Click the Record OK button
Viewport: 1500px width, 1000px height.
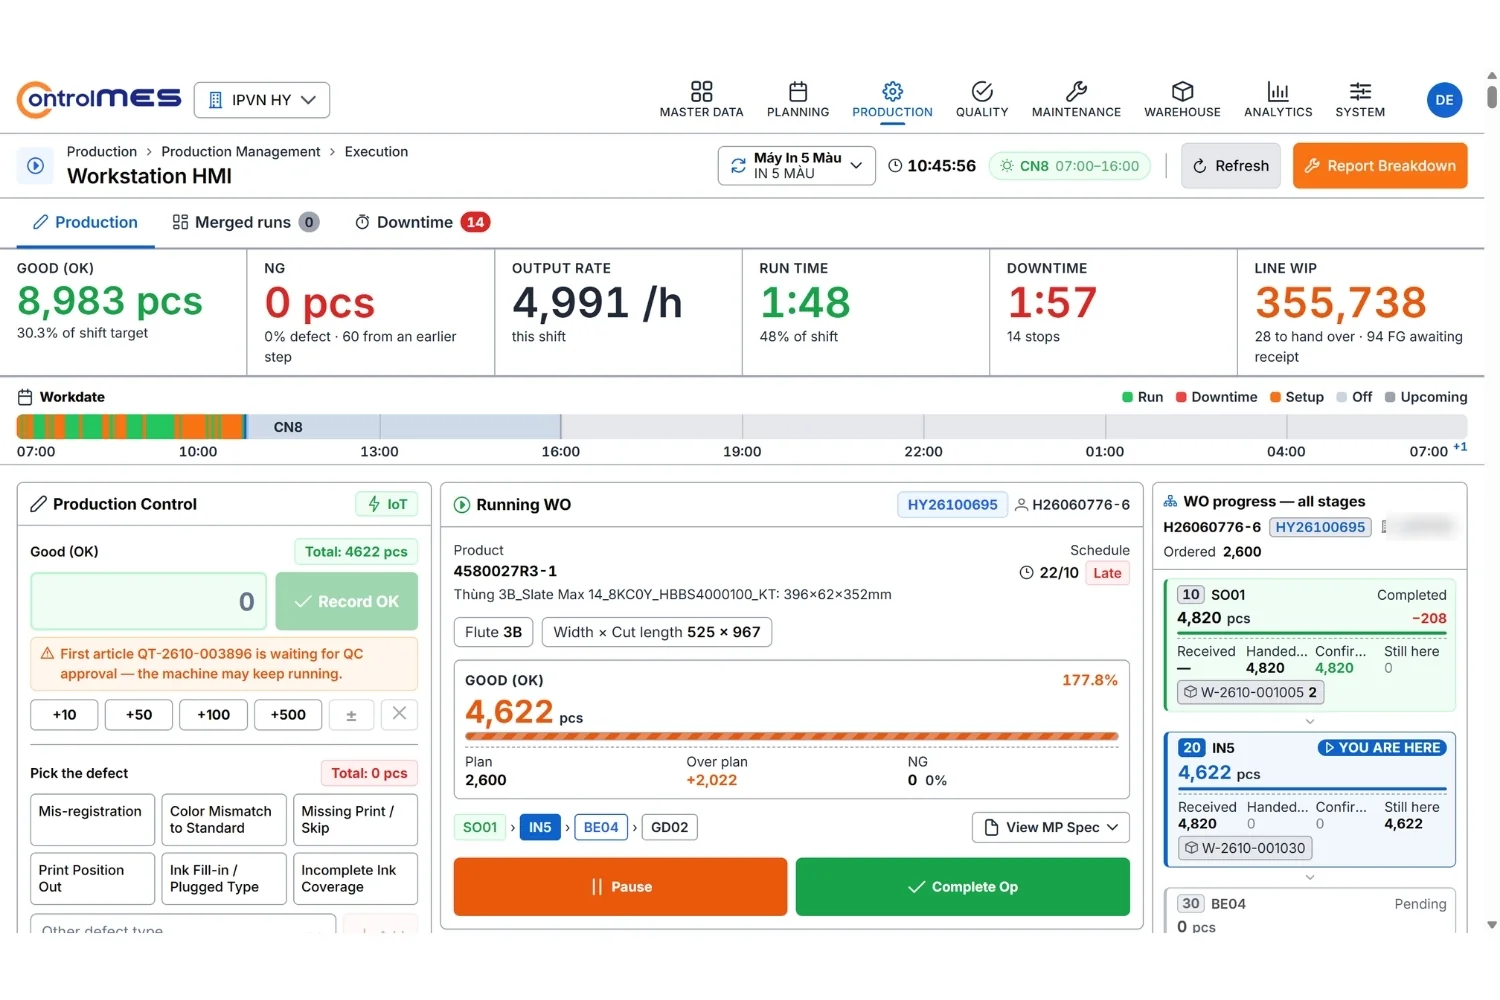tap(347, 601)
